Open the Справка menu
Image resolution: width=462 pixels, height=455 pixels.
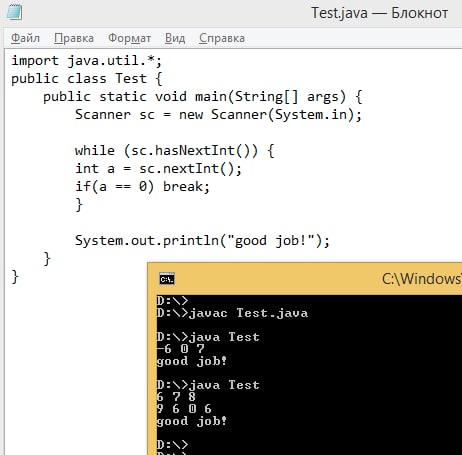point(222,38)
